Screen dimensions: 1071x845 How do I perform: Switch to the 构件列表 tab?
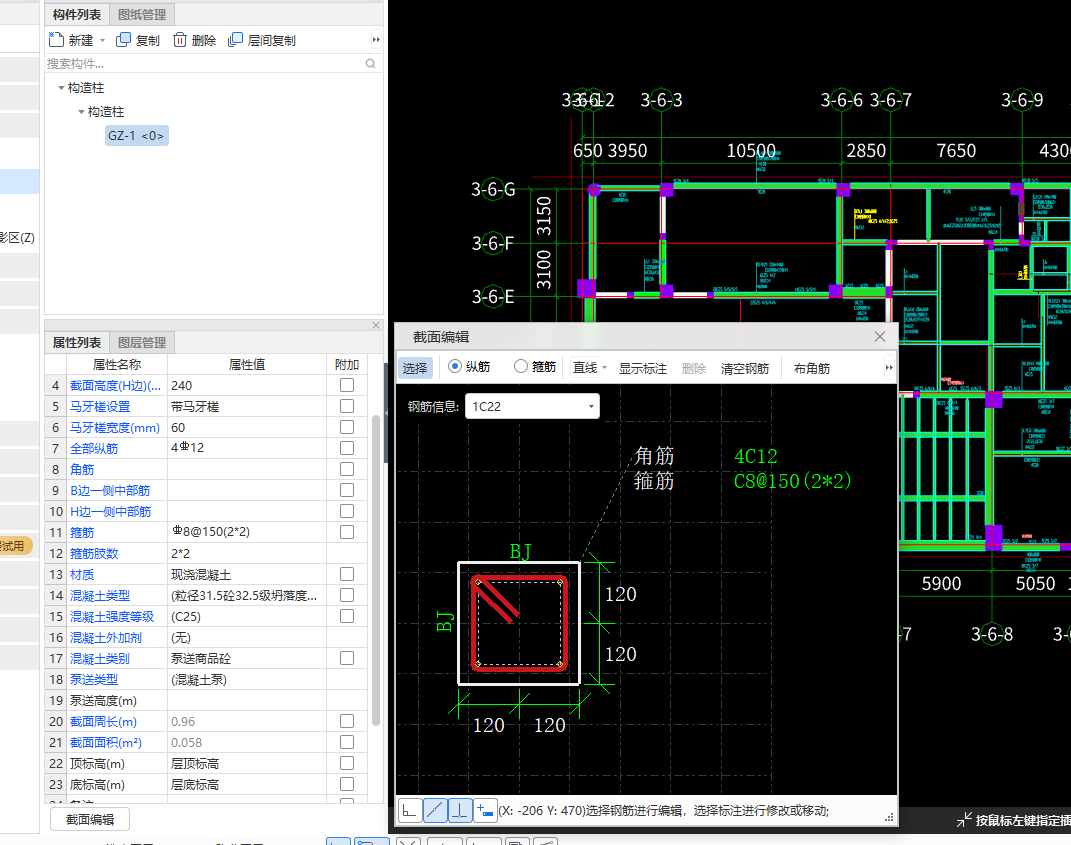click(x=76, y=14)
